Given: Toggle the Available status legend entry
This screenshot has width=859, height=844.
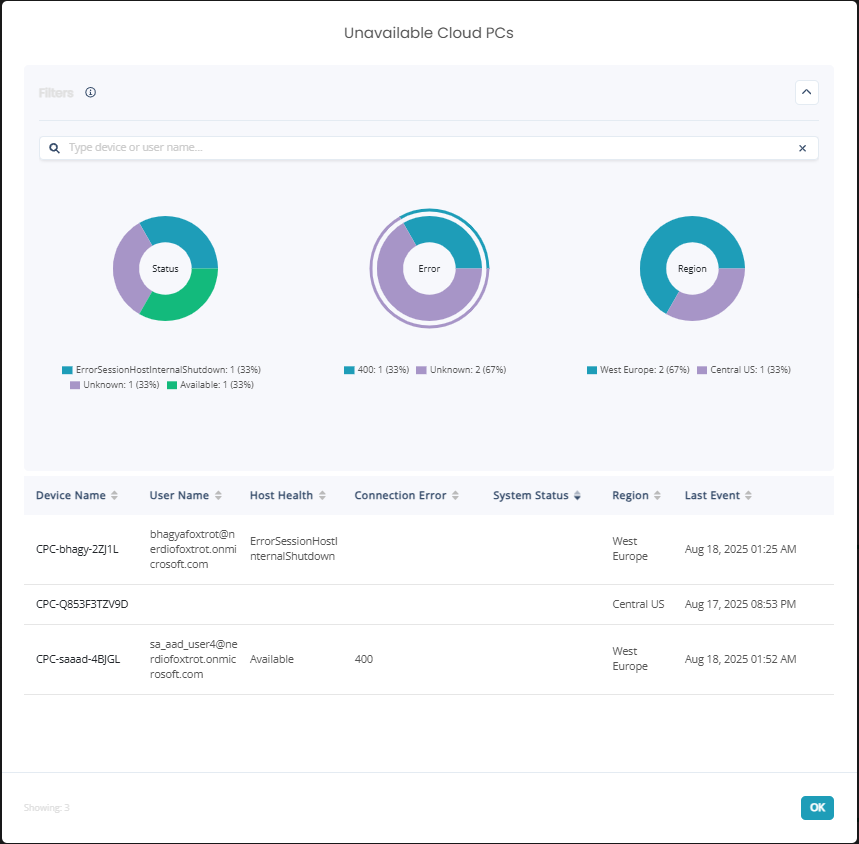Looking at the screenshot, I should 209,385.
